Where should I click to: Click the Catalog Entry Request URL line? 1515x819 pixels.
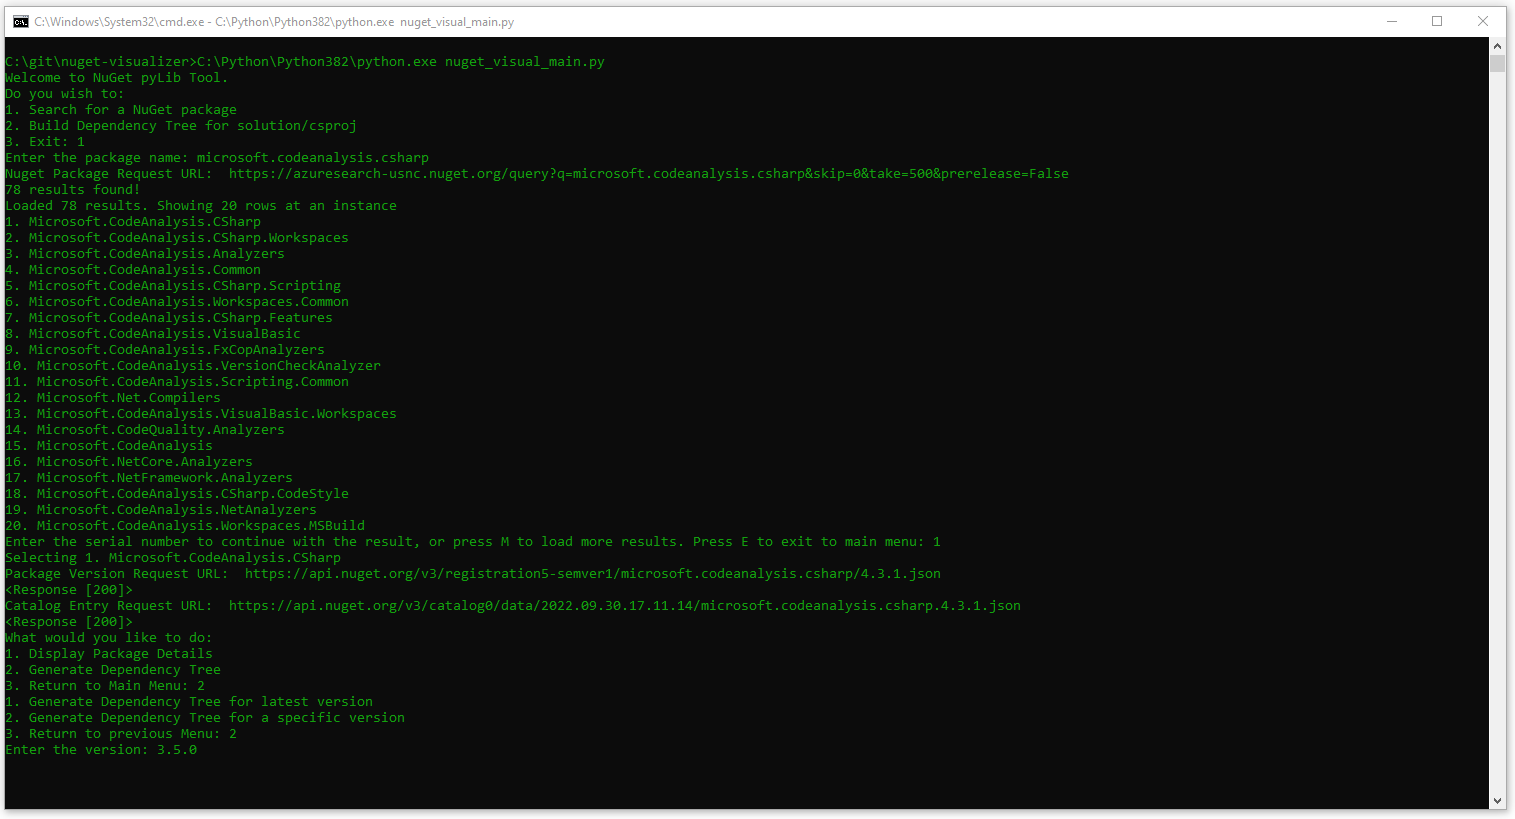point(513,606)
